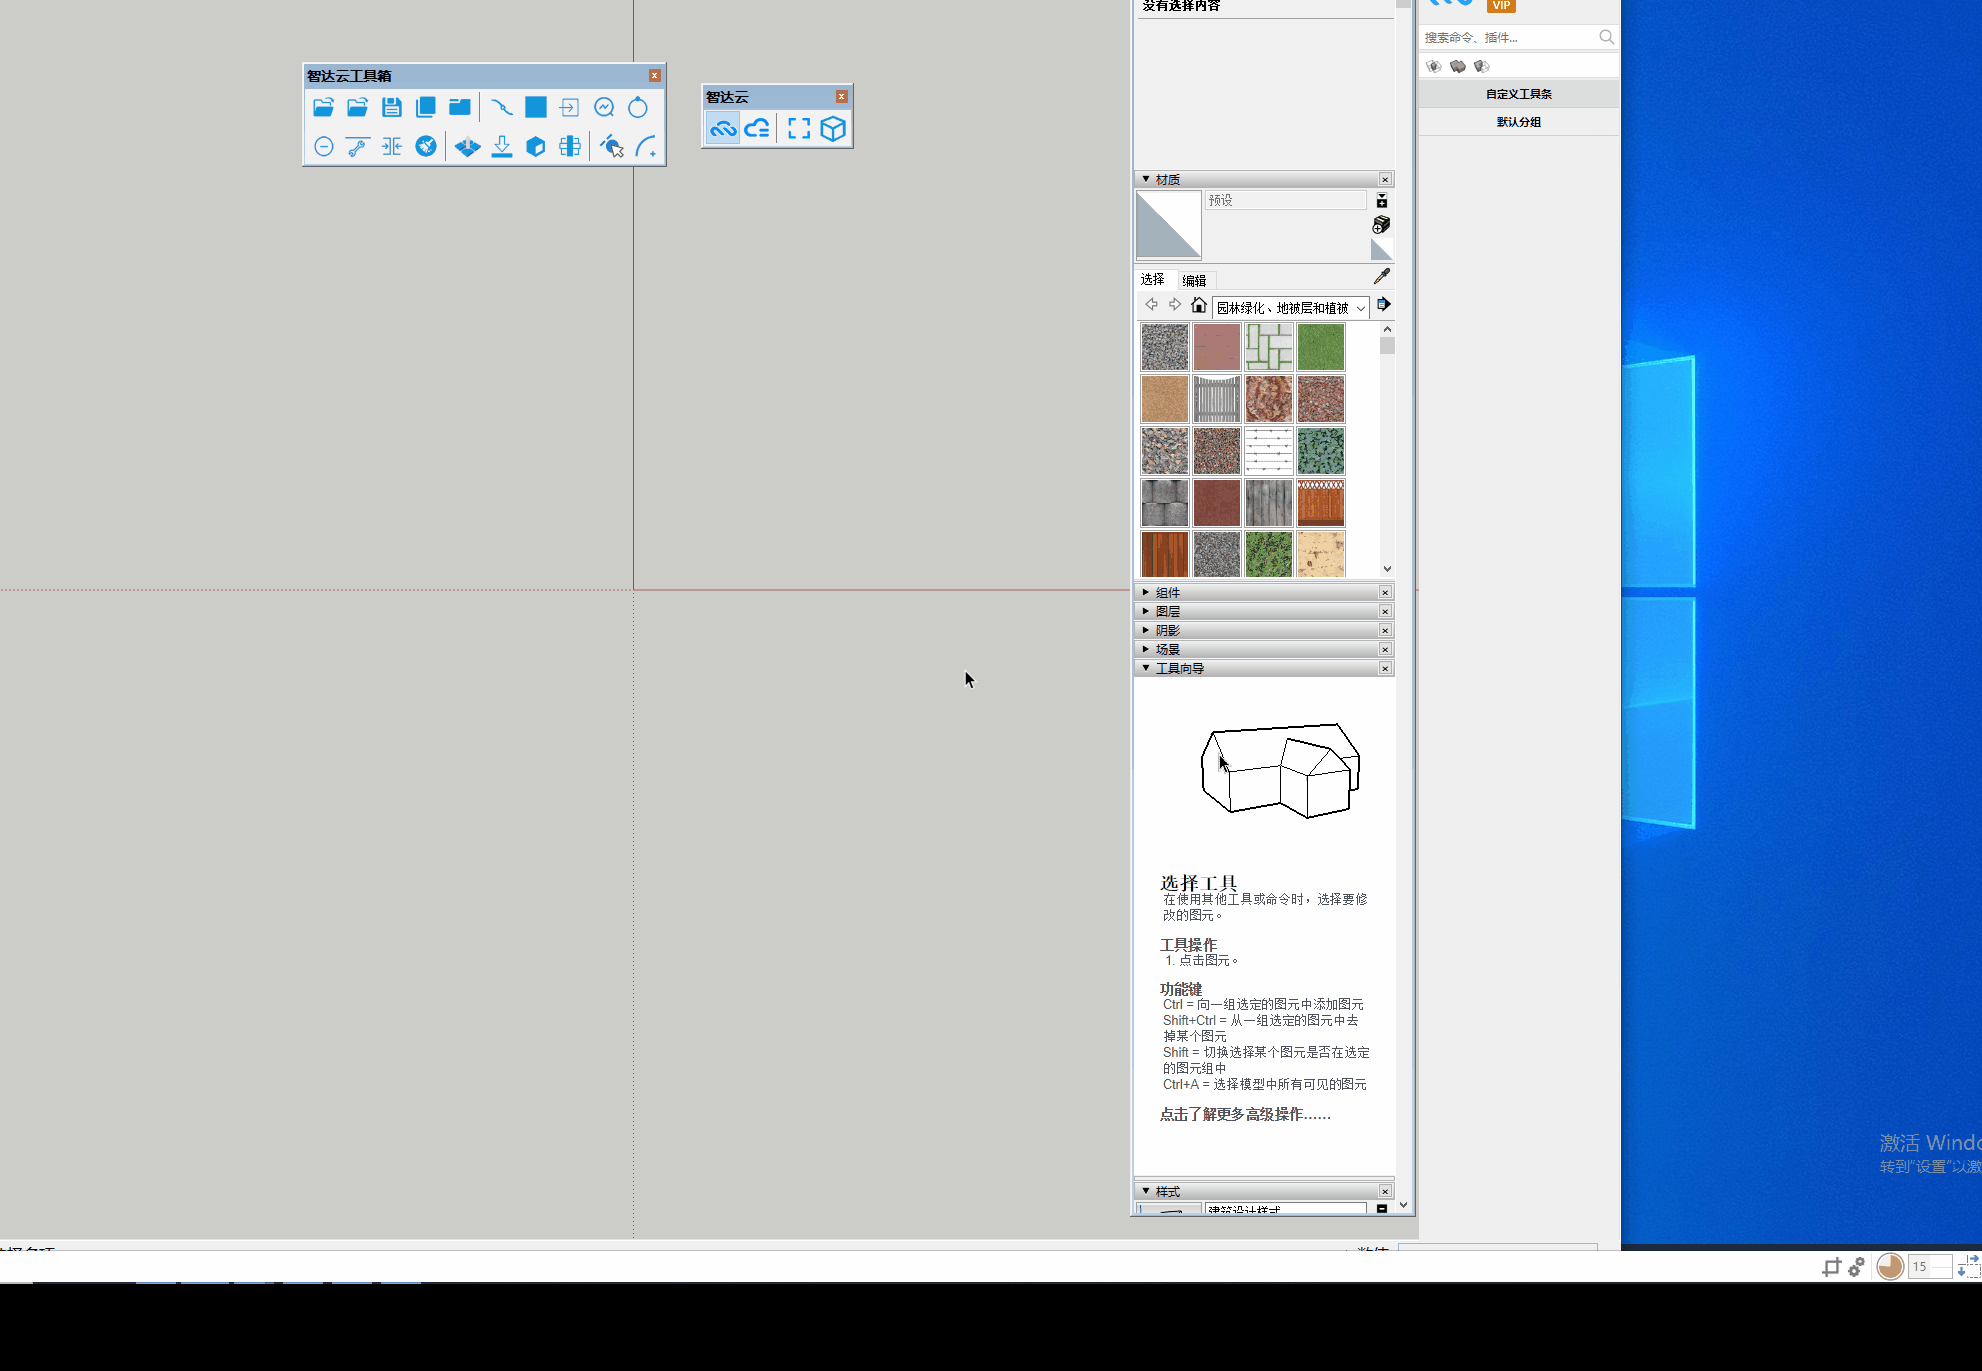The height and width of the screenshot is (1371, 1982).
Task: Click the 默认分组 button
Action: coord(1518,122)
